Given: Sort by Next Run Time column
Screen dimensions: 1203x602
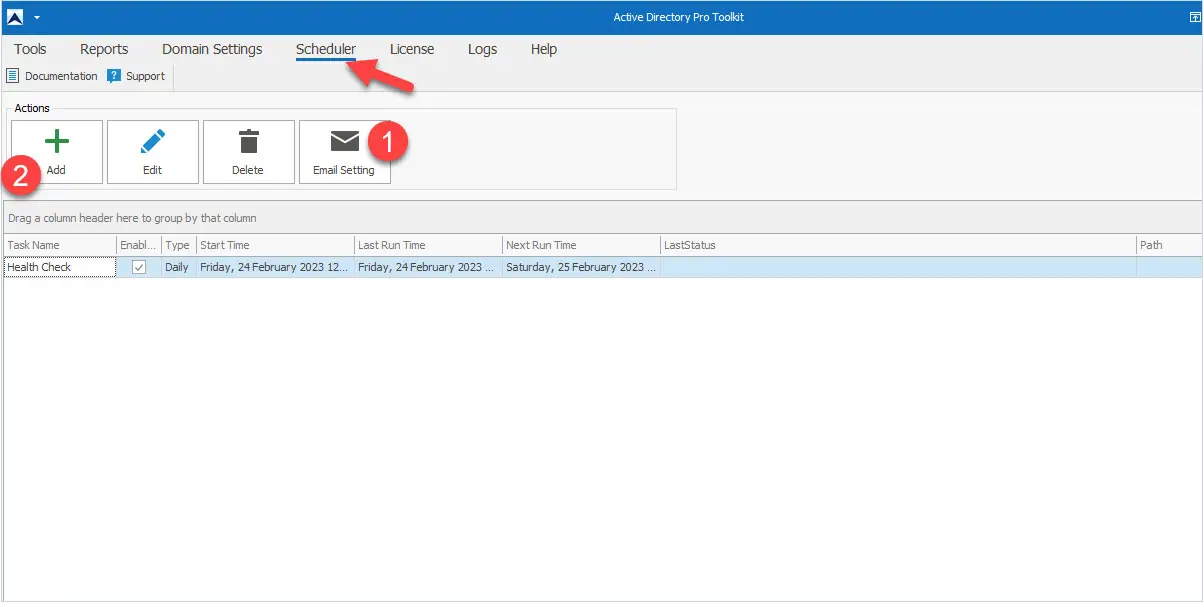Looking at the screenshot, I should [x=581, y=245].
